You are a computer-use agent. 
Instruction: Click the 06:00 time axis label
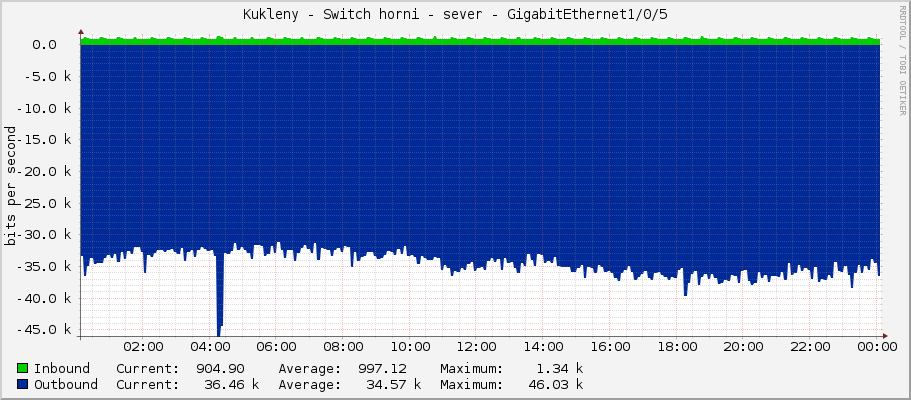coord(277,347)
